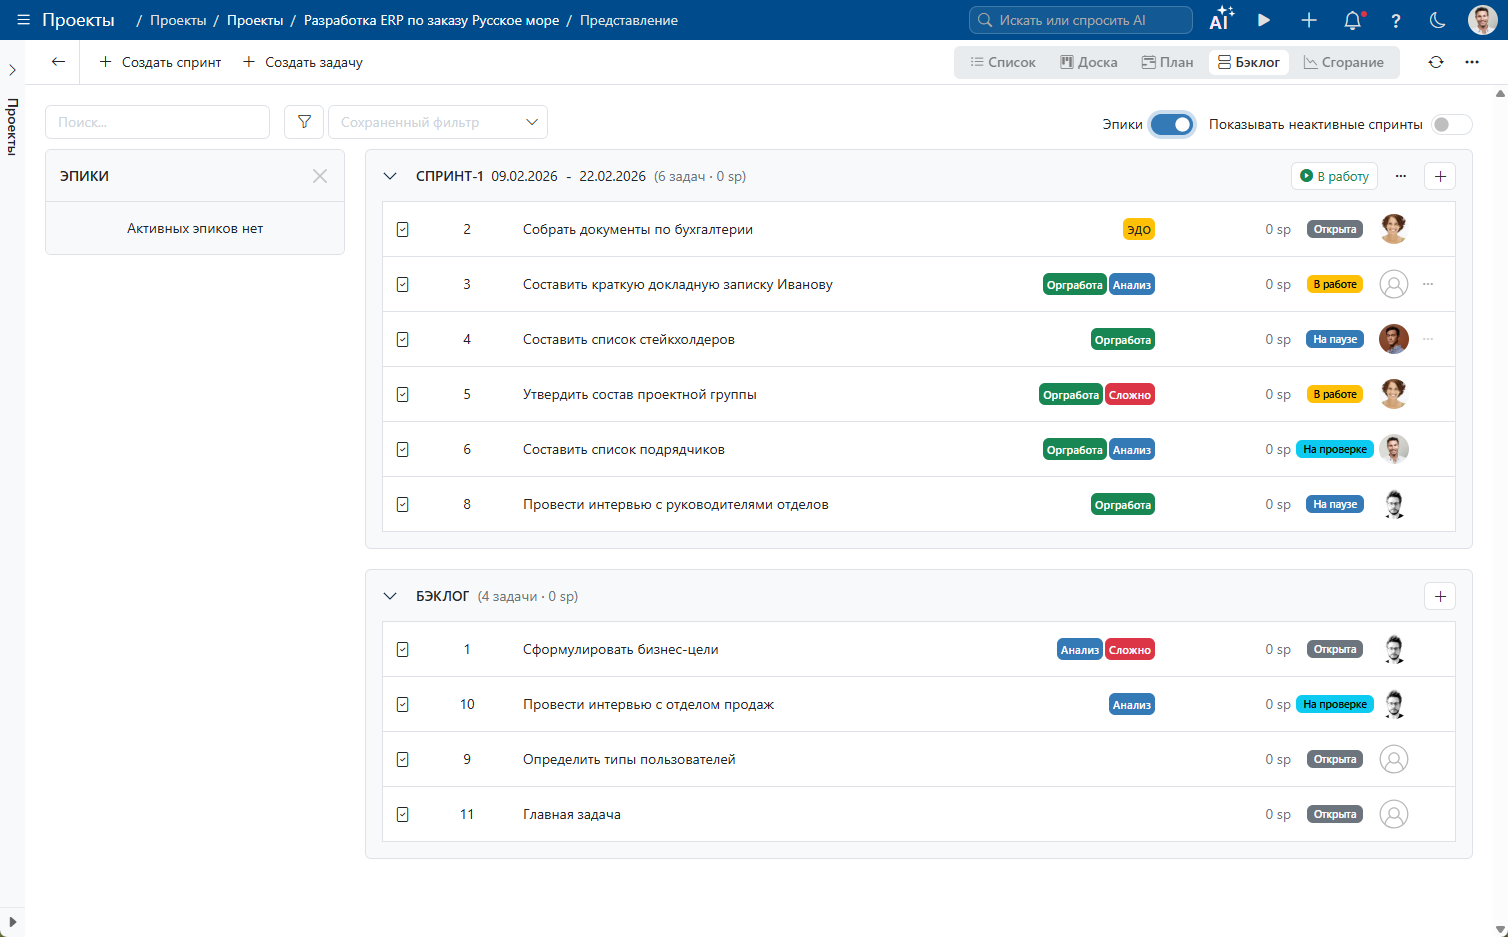Click assignee avatar of task 4
Image resolution: width=1508 pixels, height=937 pixels.
[x=1394, y=339]
